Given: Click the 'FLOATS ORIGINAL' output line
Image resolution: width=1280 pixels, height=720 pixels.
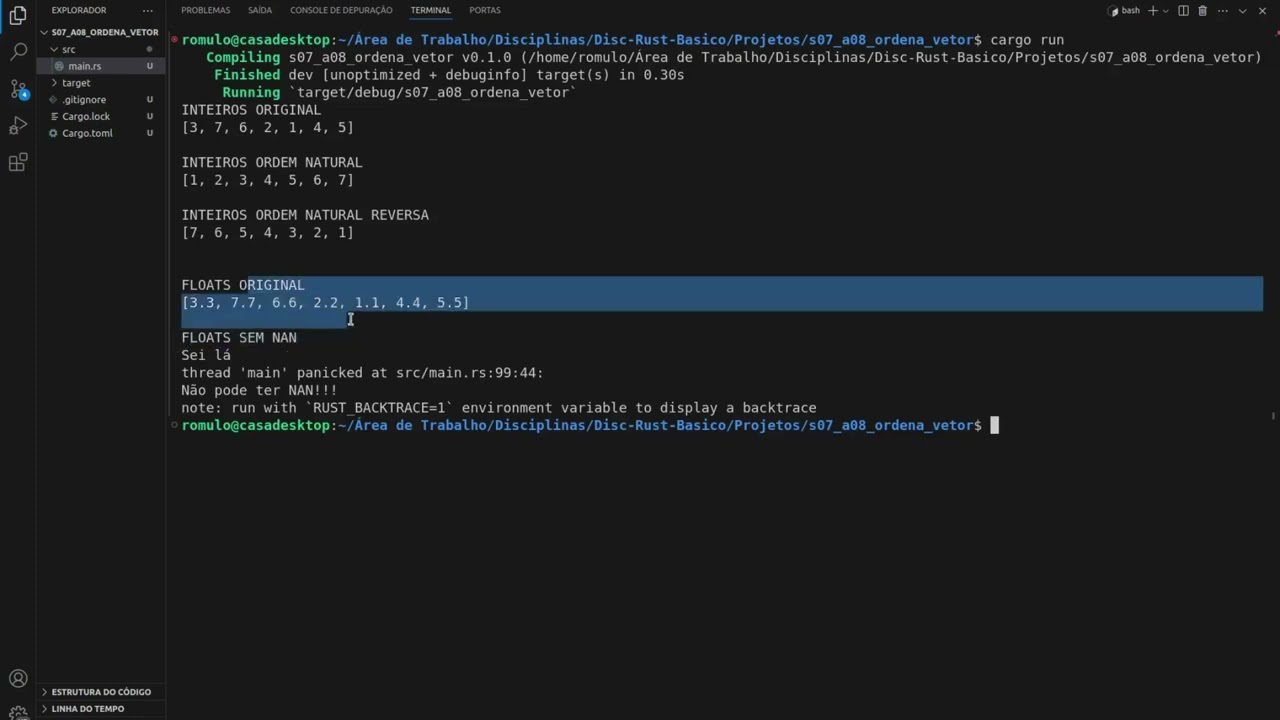Looking at the screenshot, I should [243, 285].
